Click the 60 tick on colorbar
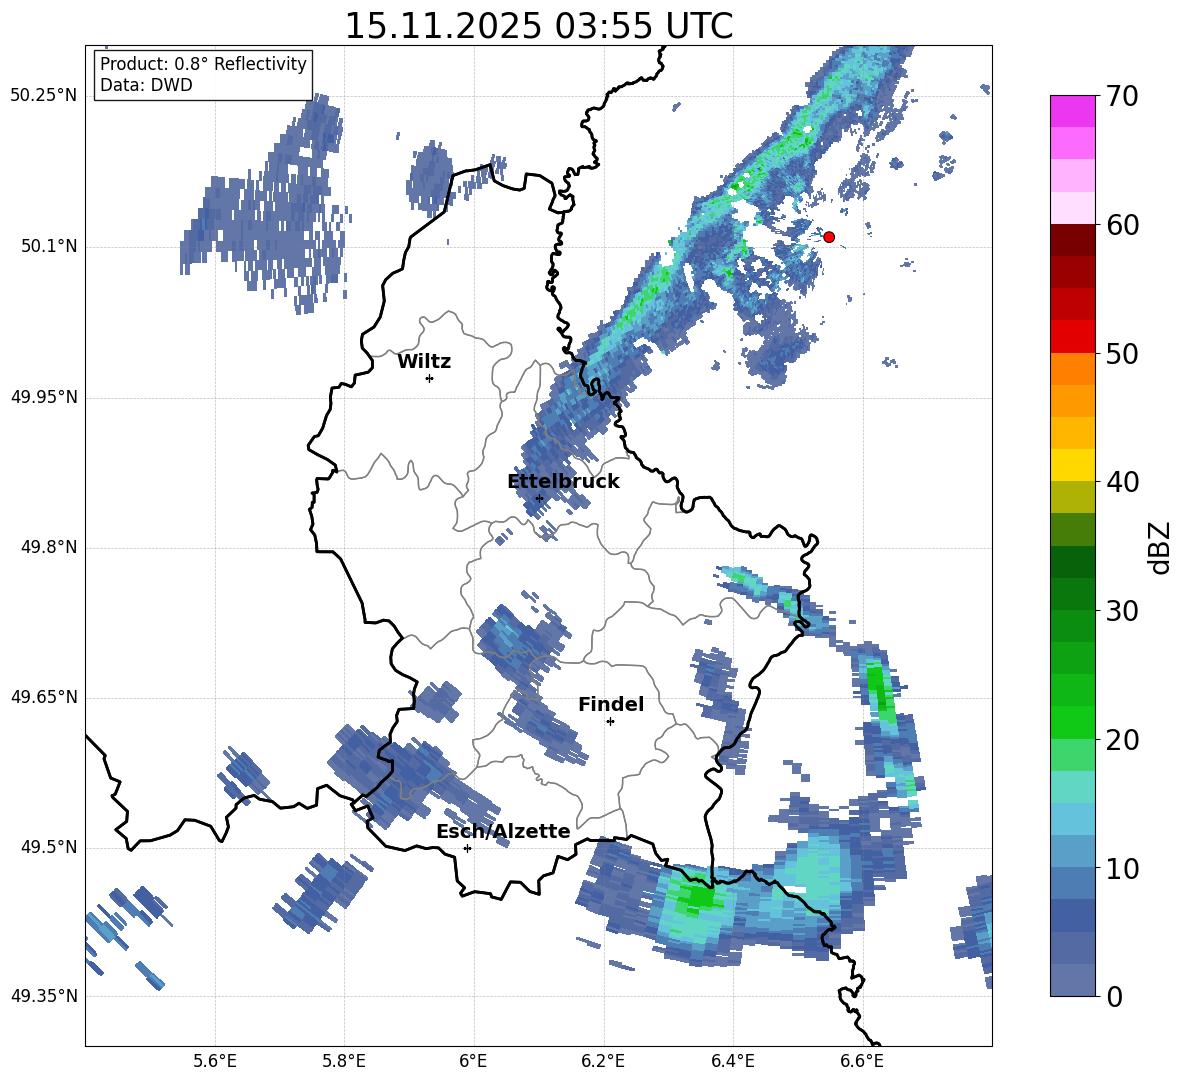The image size is (1184, 1081). coord(1122,225)
